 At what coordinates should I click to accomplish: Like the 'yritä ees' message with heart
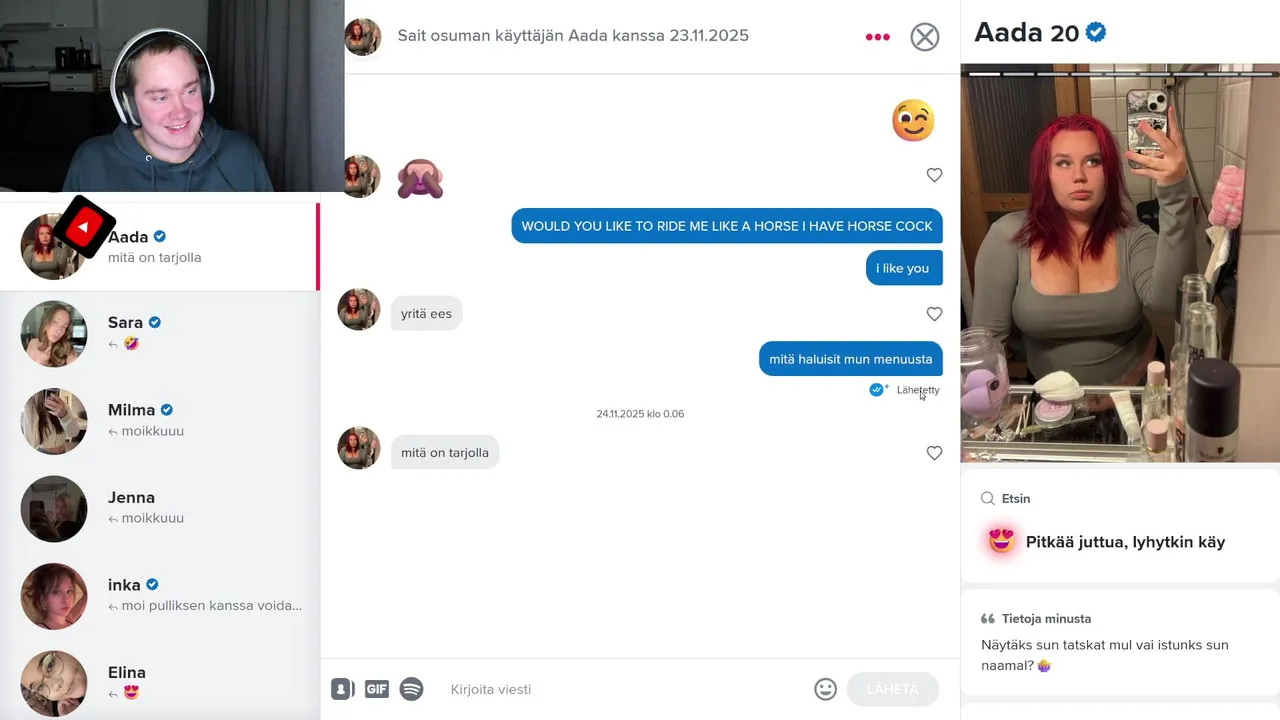(x=934, y=314)
